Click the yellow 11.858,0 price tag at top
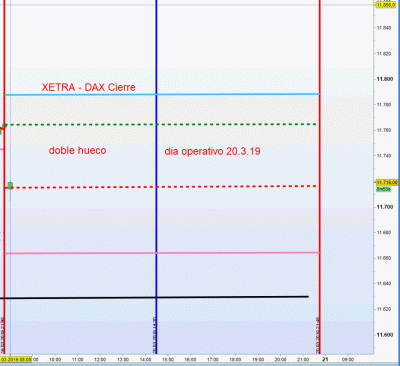This screenshot has height=366, width=400. pos(386,5)
